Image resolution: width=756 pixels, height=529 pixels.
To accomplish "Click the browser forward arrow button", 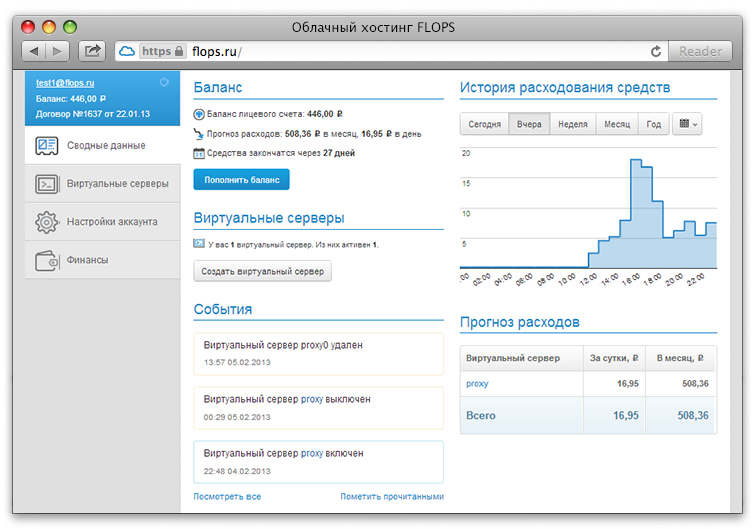I will tap(57, 51).
